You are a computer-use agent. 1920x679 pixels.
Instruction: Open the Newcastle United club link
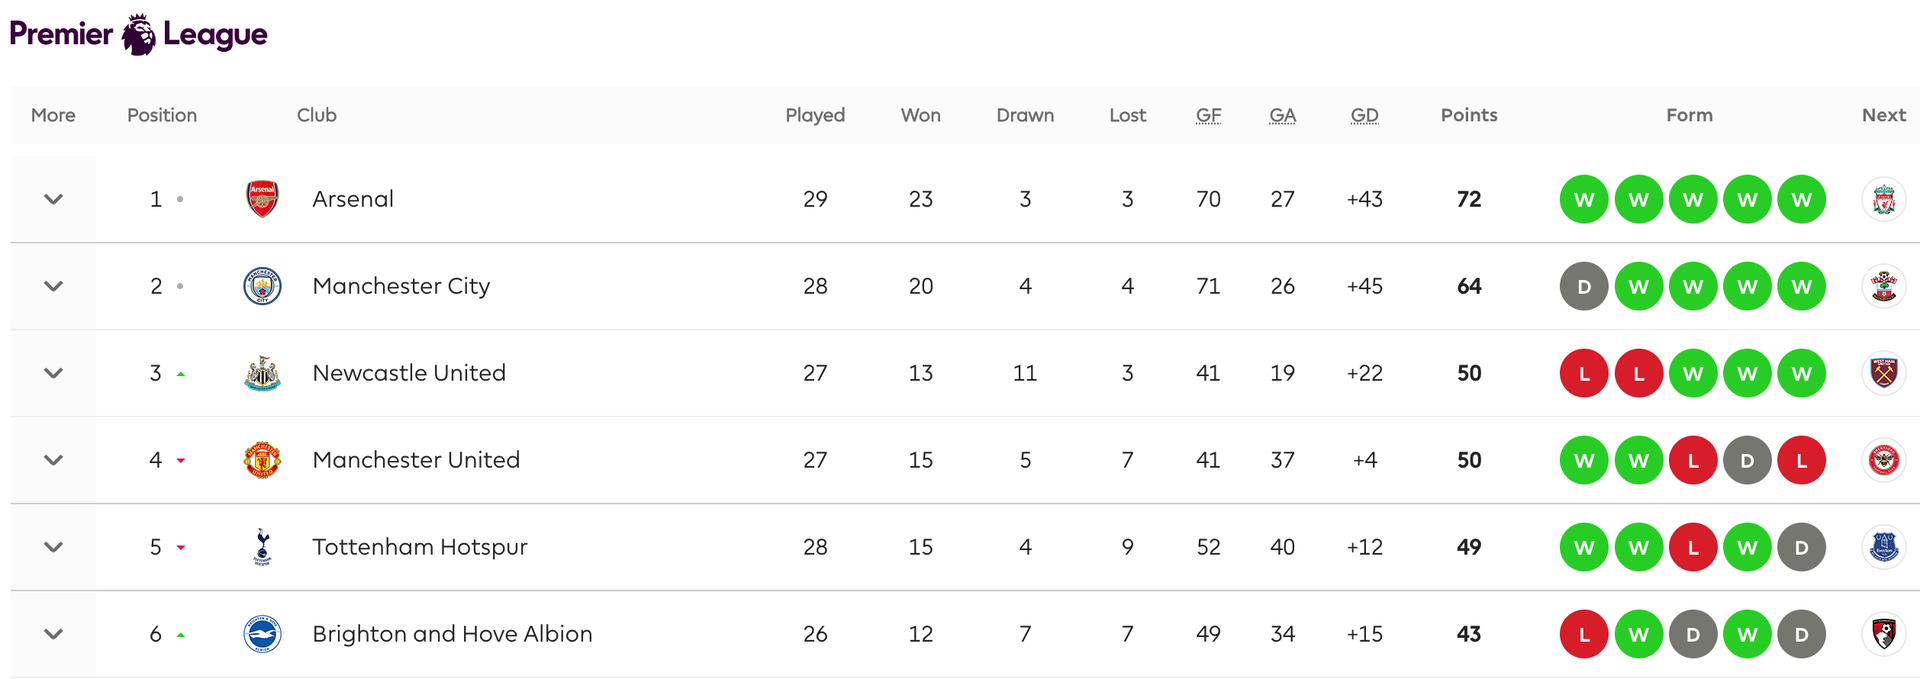click(409, 373)
